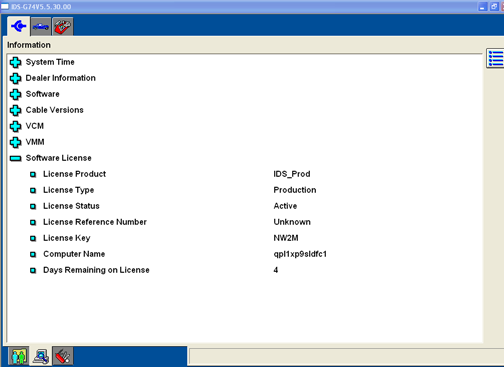504x367 pixels.
Task: Minimize the IDS window
Action: tap(482, 7)
